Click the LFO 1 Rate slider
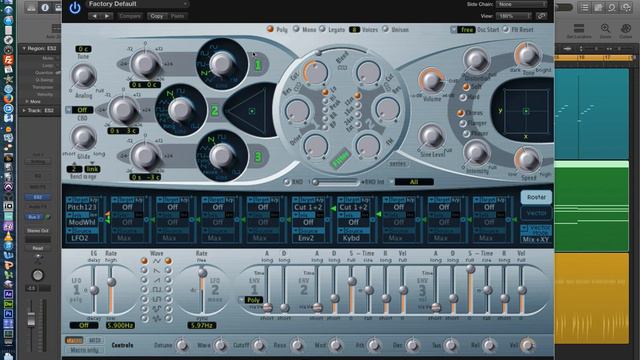 click(111, 290)
